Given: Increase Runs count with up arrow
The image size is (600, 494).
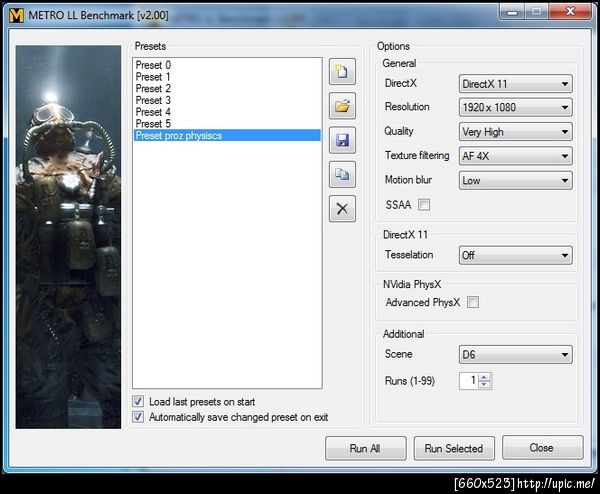Looking at the screenshot, I should 484,377.
